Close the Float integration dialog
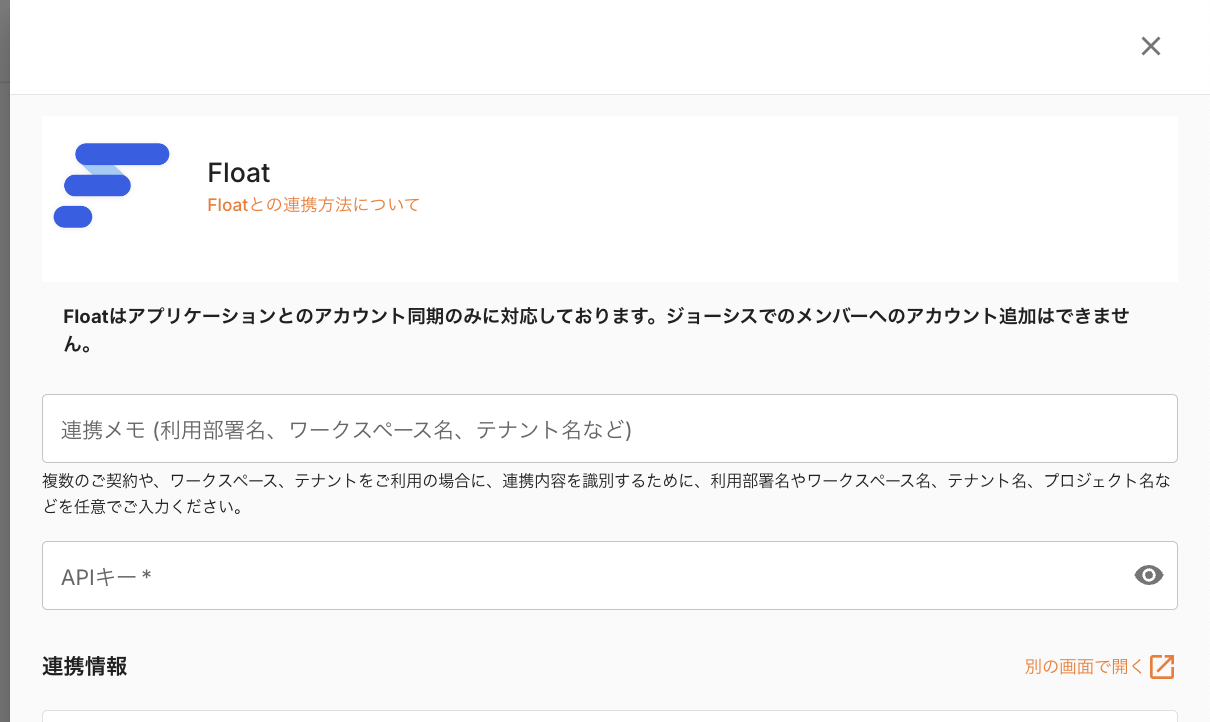 [1151, 46]
